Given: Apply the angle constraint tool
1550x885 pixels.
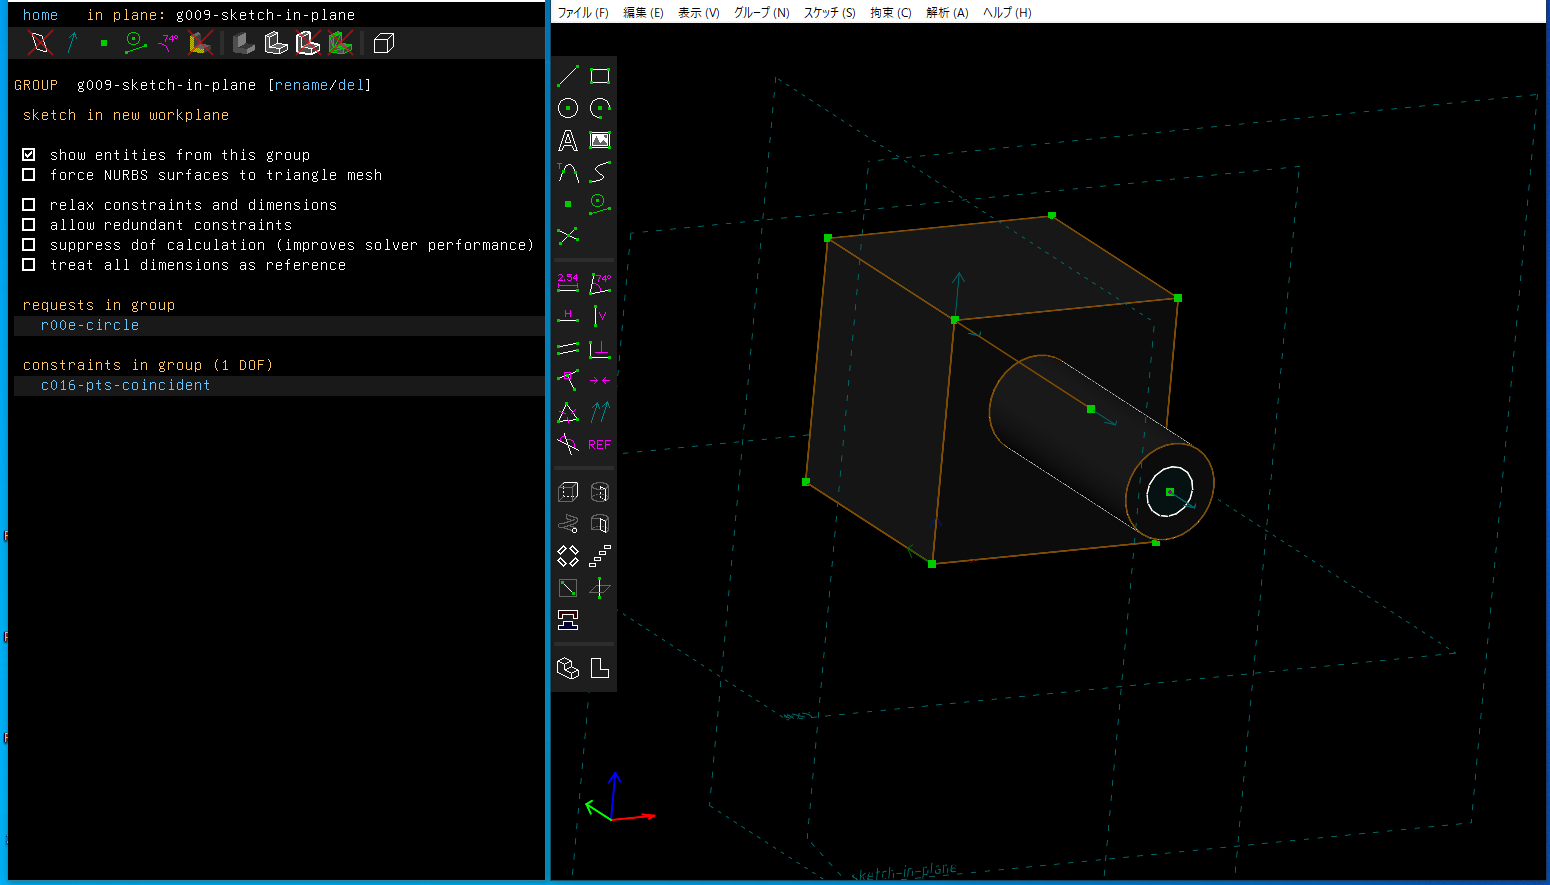Looking at the screenshot, I should coord(600,284).
